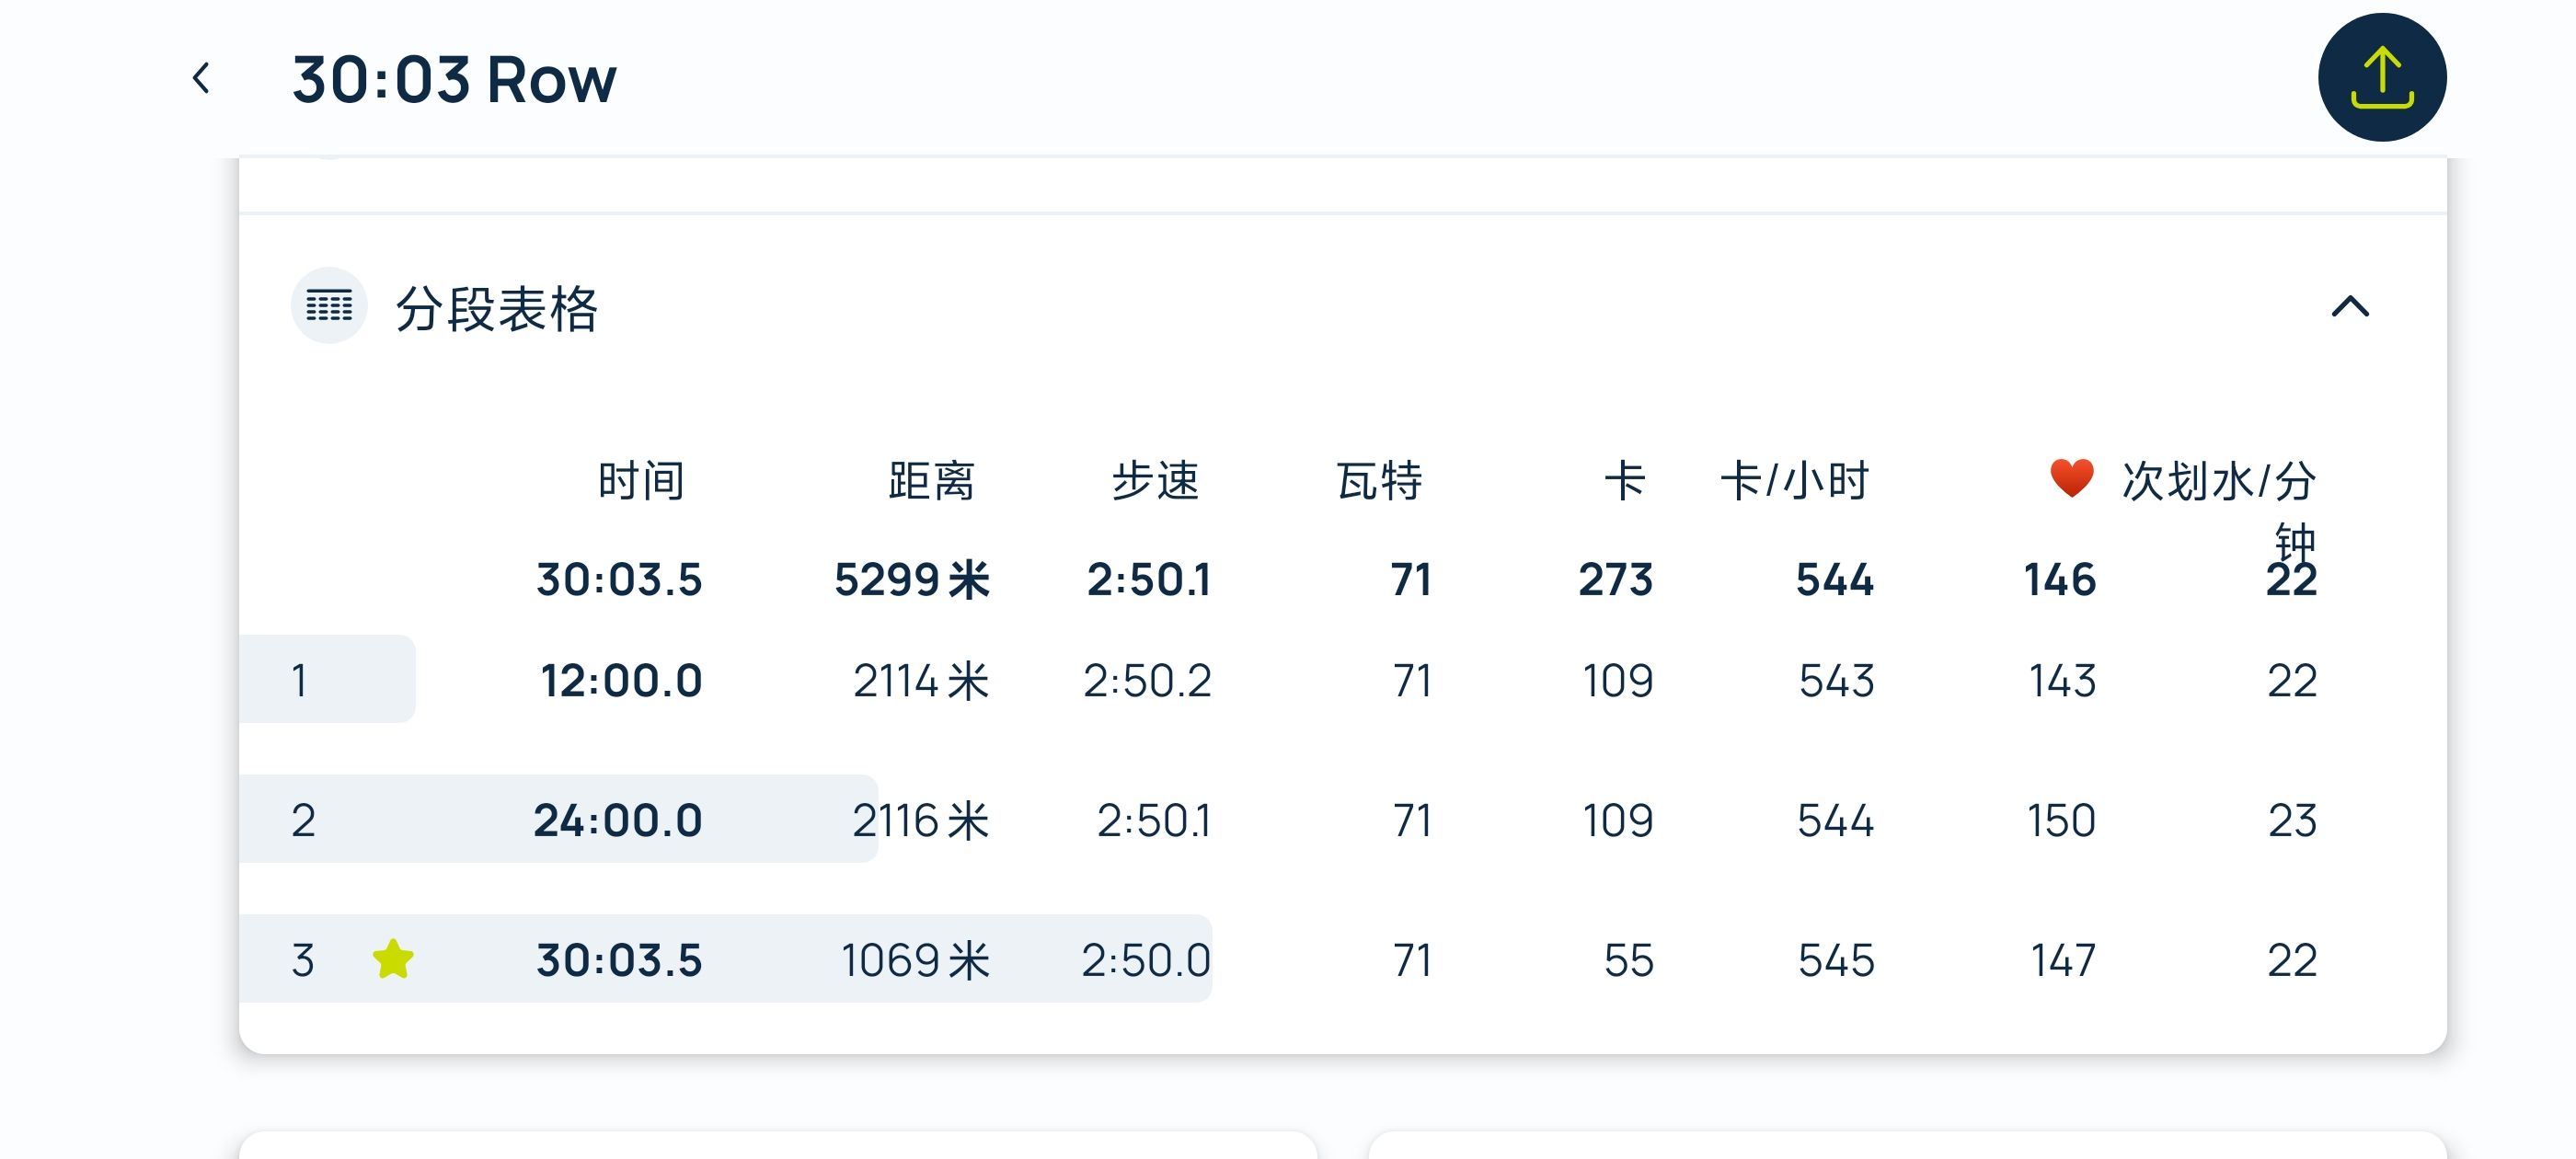Tap the 30:03 Row page title
The height and width of the screenshot is (1159, 2576).
454,79
